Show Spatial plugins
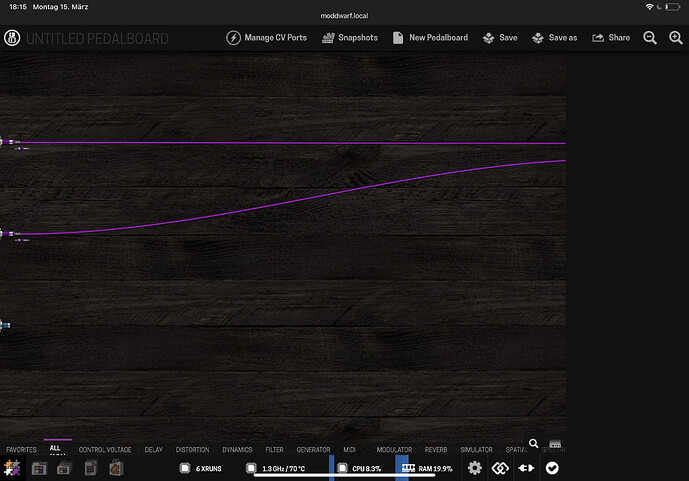 point(516,450)
